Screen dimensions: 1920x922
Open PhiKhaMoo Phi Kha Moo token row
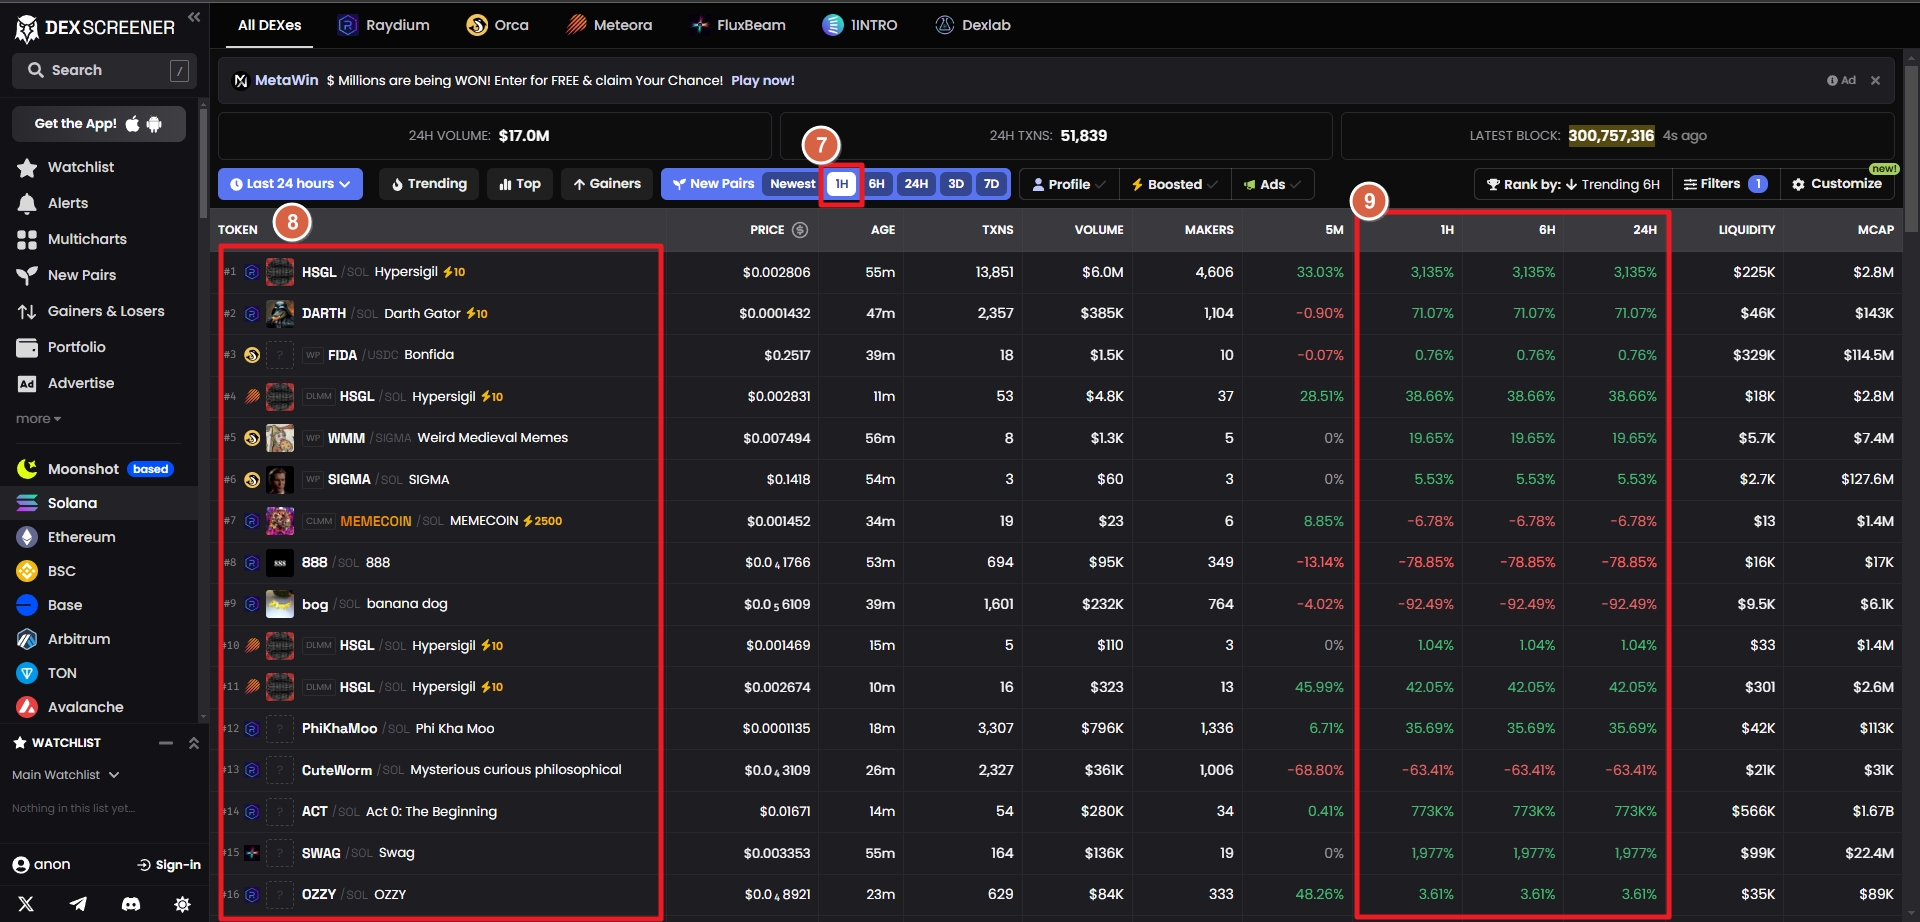pos(1058,728)
